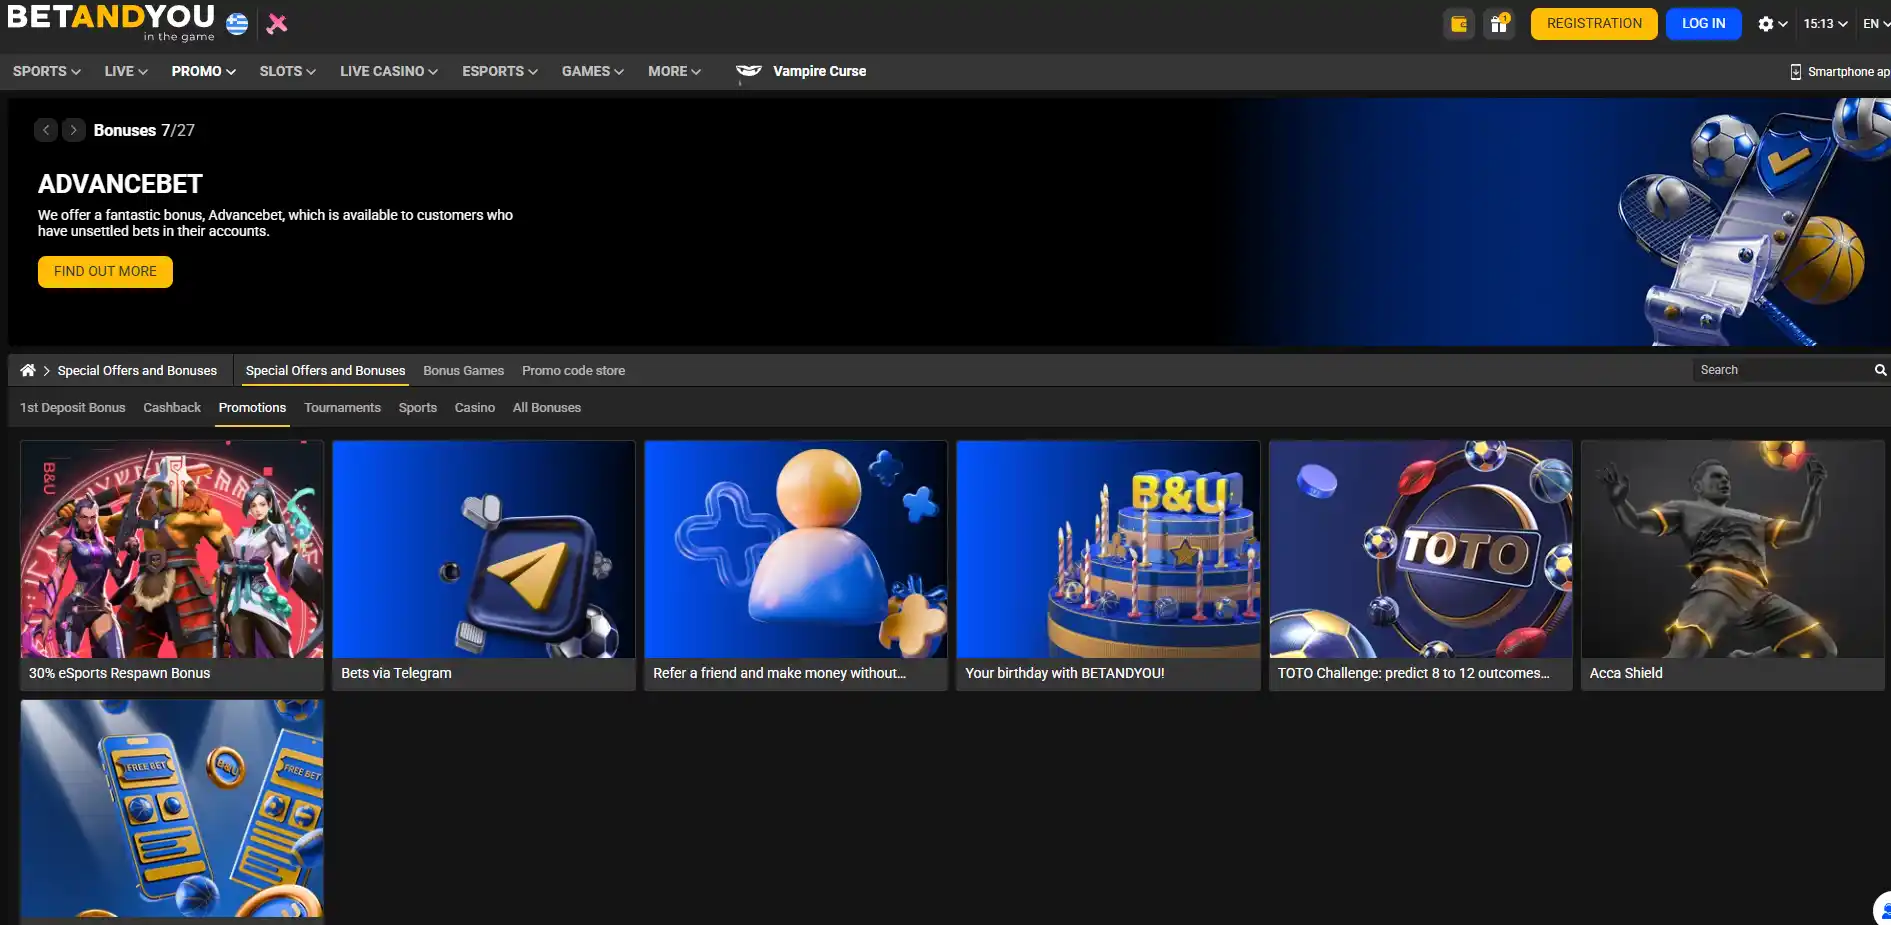Click the Greek flag icon
1891x925 pixels.
click(237, 24)
